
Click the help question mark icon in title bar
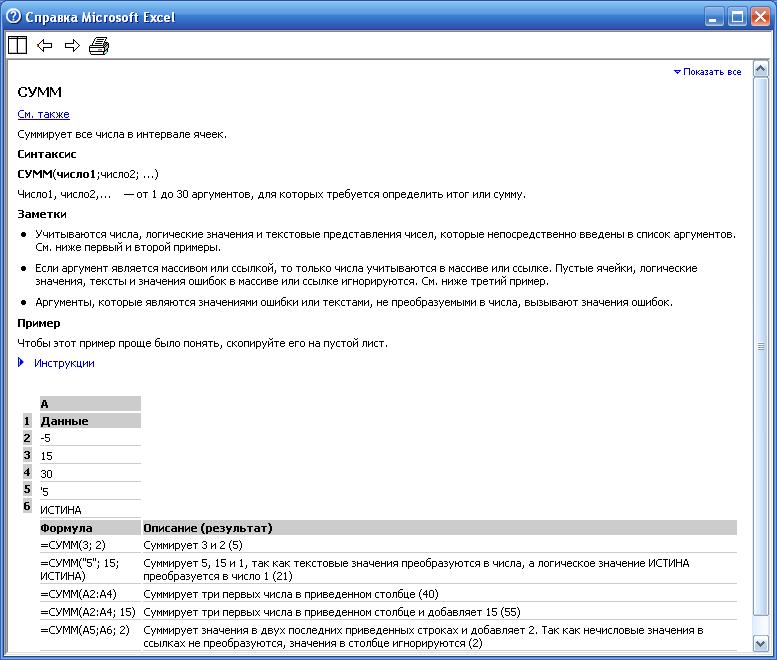click(13, 16)
